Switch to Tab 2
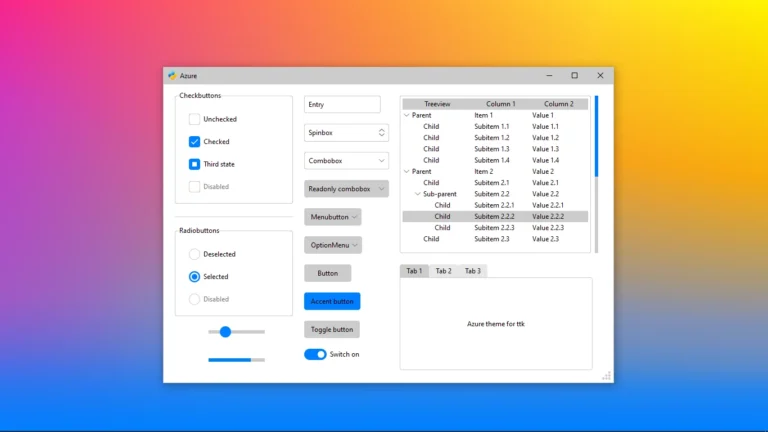This screenshot has width=768, height=432. click(x=444, y=271)
